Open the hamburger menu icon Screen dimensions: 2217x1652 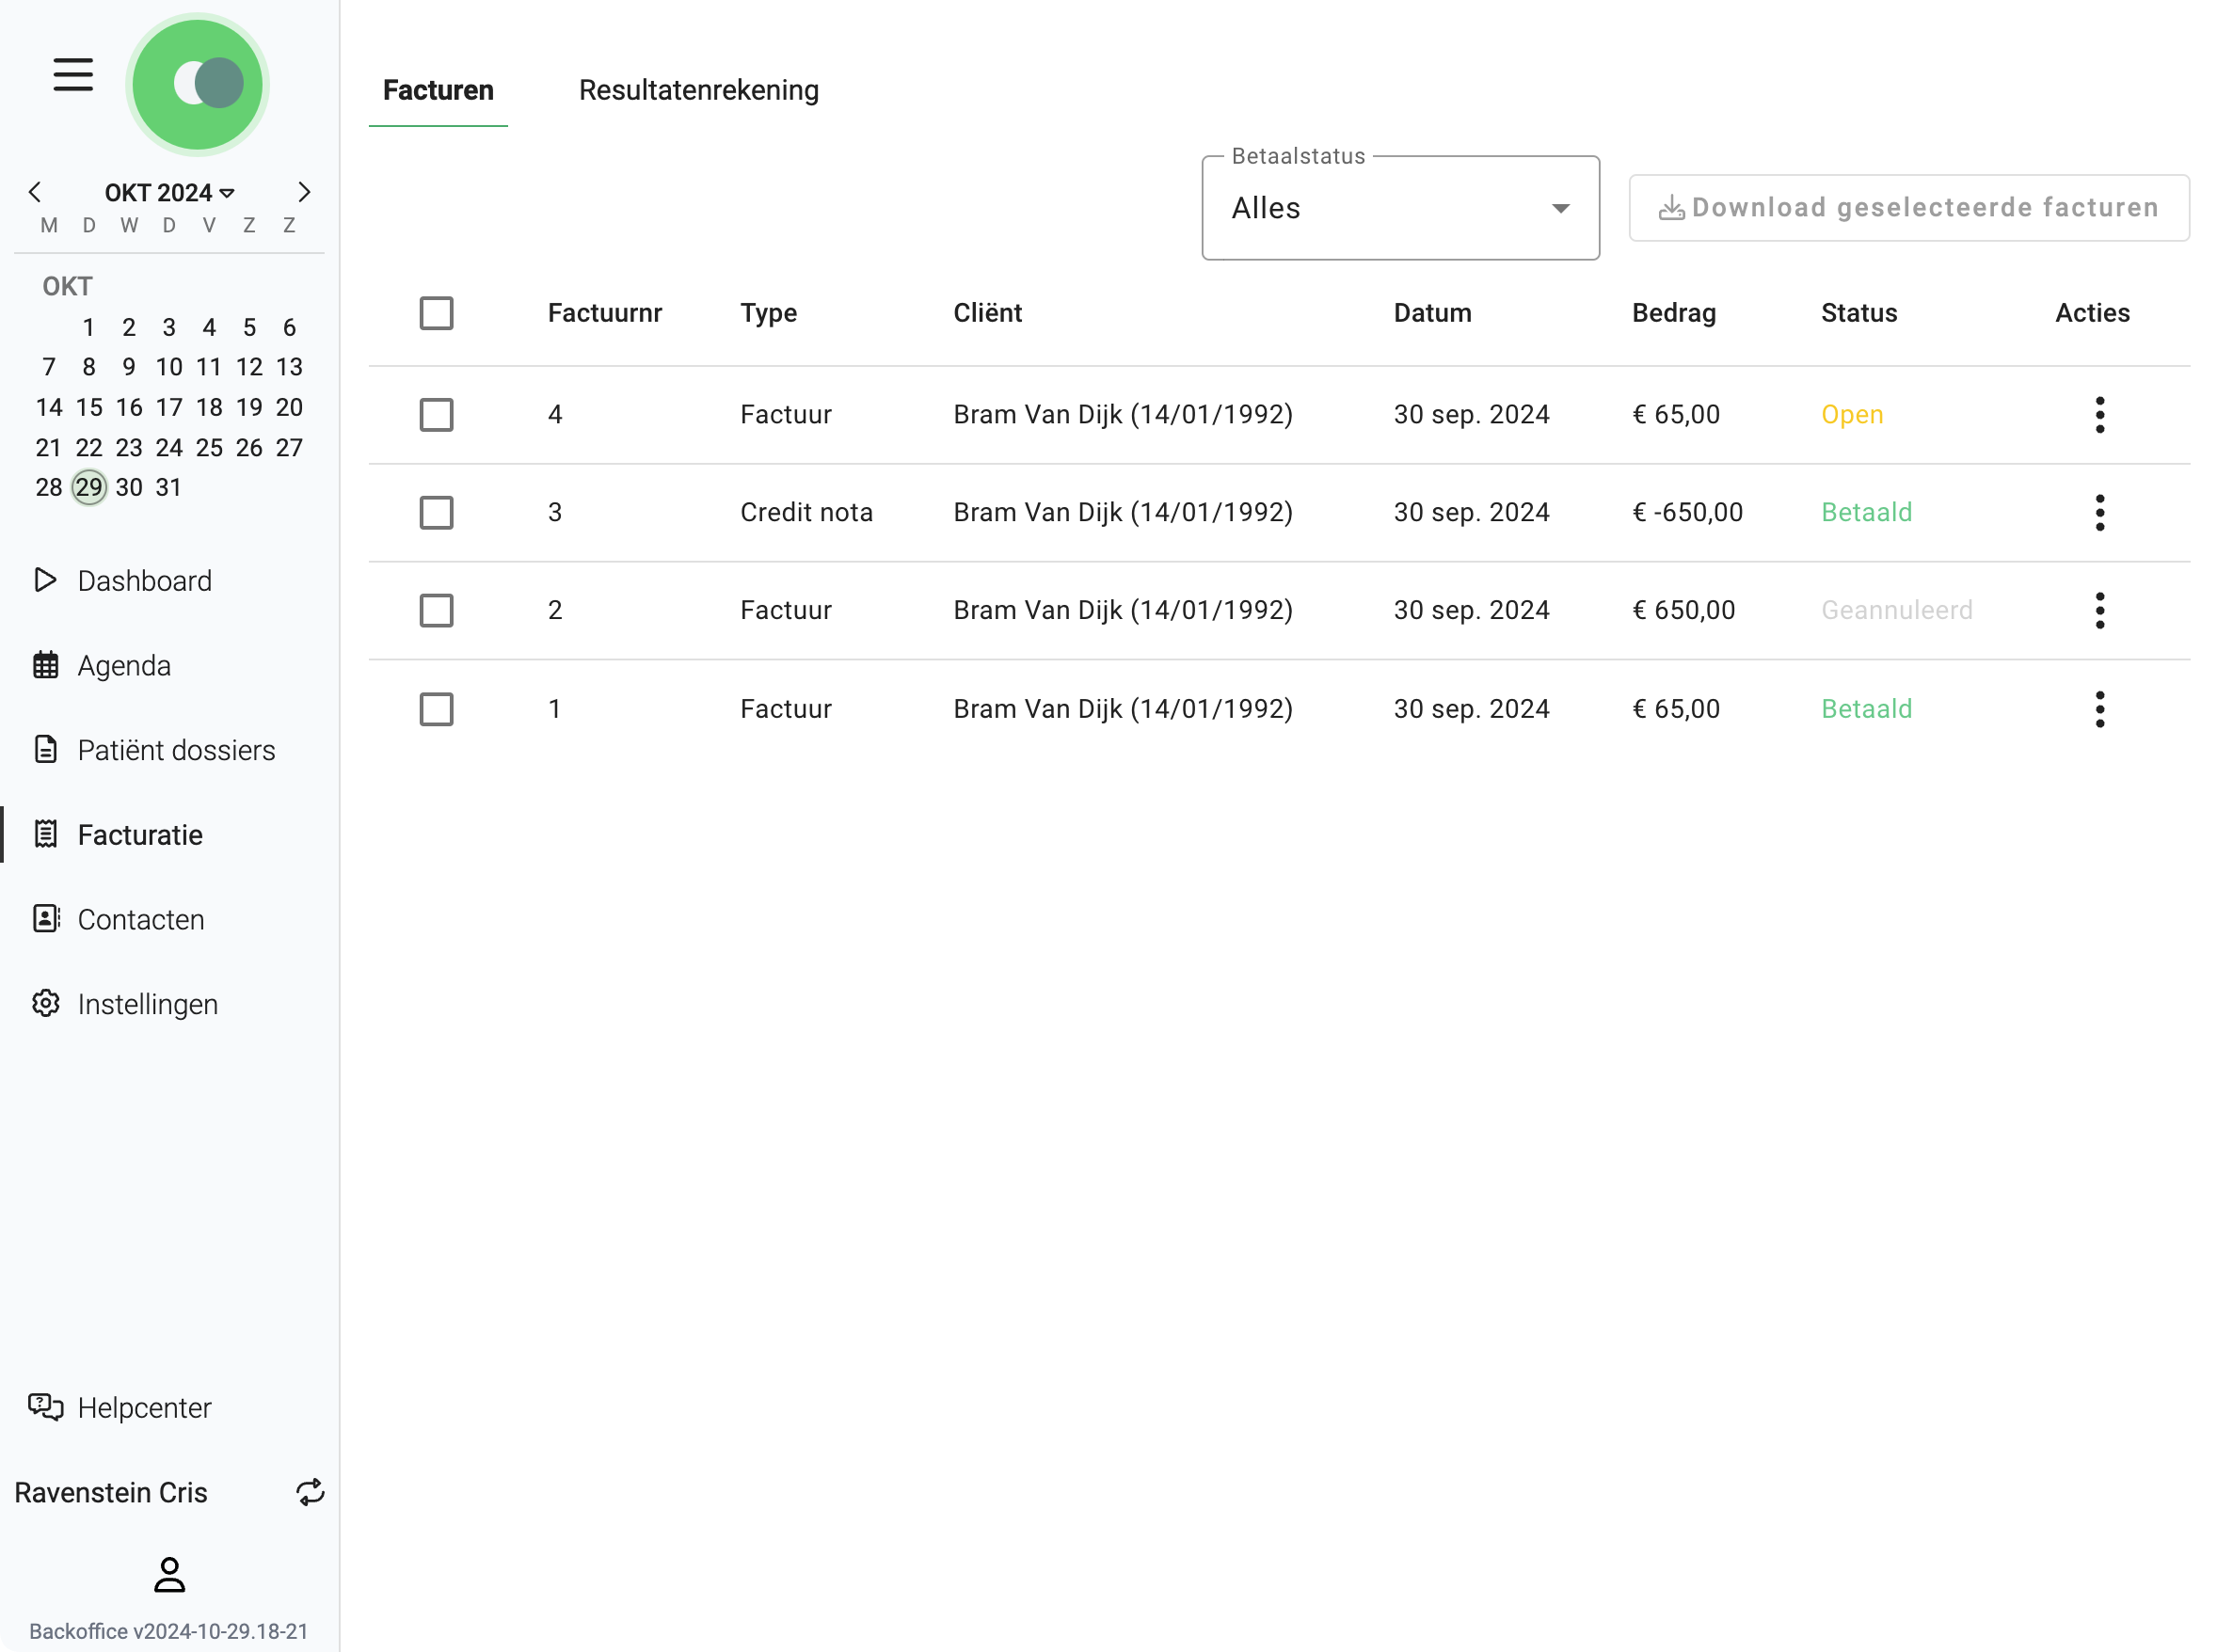click(x=73, y=75)
